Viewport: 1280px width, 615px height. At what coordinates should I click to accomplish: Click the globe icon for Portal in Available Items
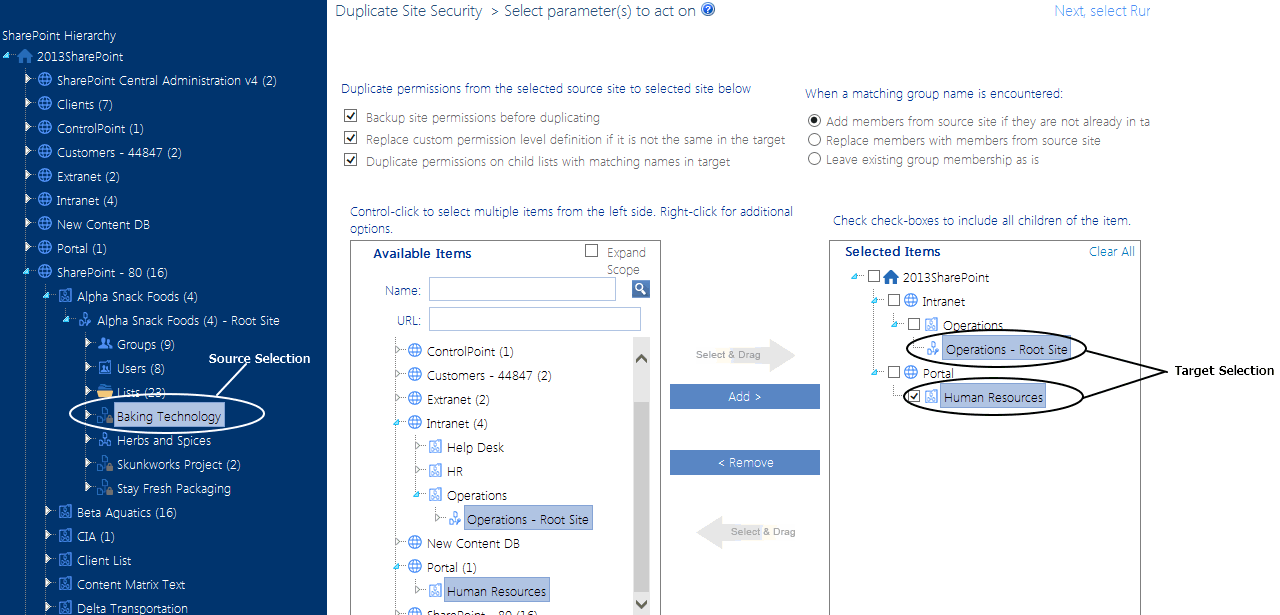point(414,566)
